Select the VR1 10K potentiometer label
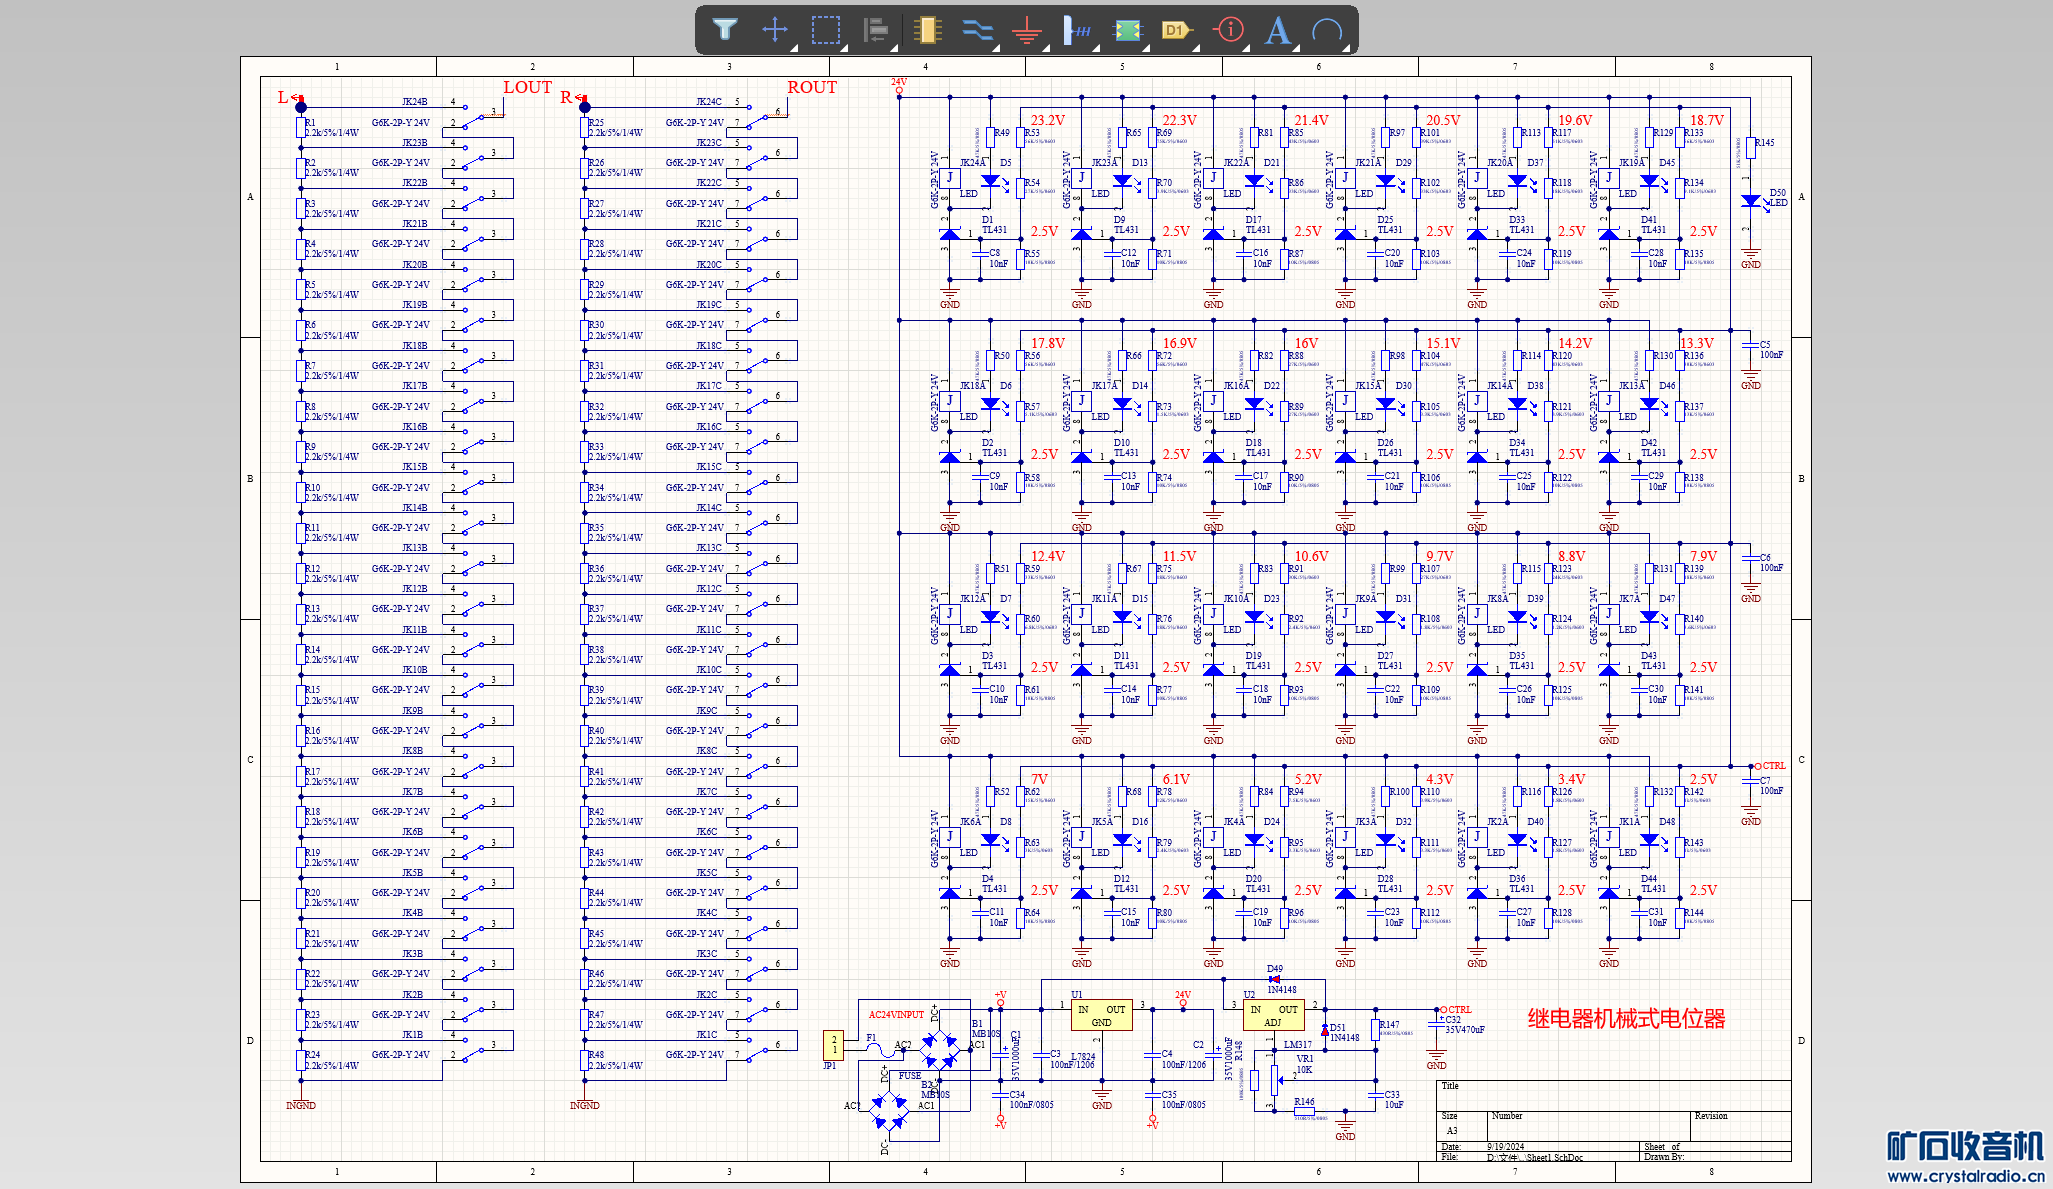This screenshot has height=1189, width=2053. tap(1305, 1064)
